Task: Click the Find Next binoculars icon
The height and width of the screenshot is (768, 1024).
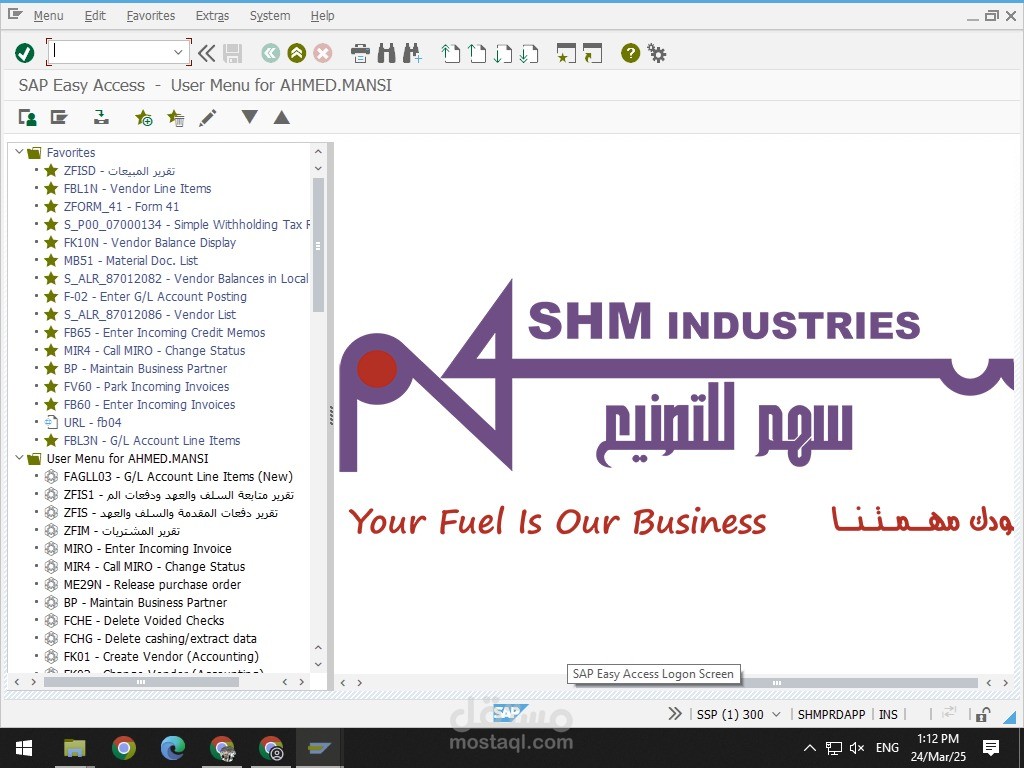Action: [413, 53]
